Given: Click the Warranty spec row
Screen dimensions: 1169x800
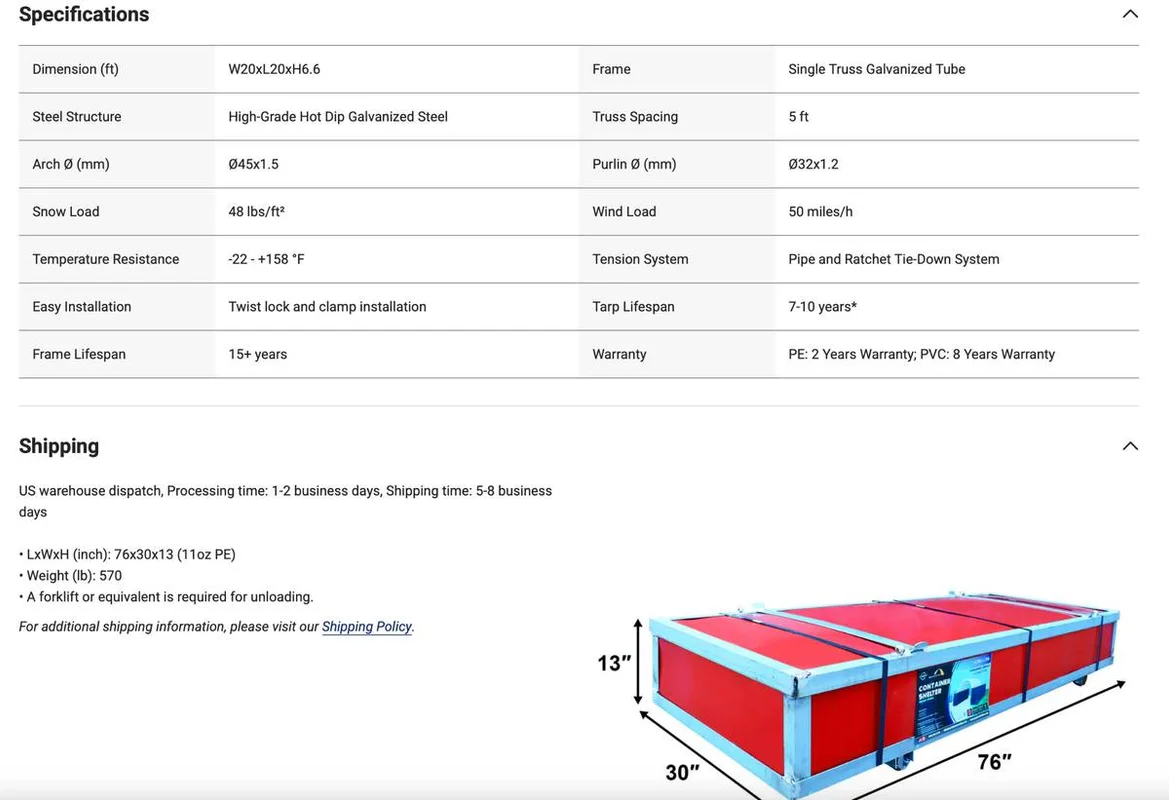Looking at the screenshot, I should coord(620,353).
